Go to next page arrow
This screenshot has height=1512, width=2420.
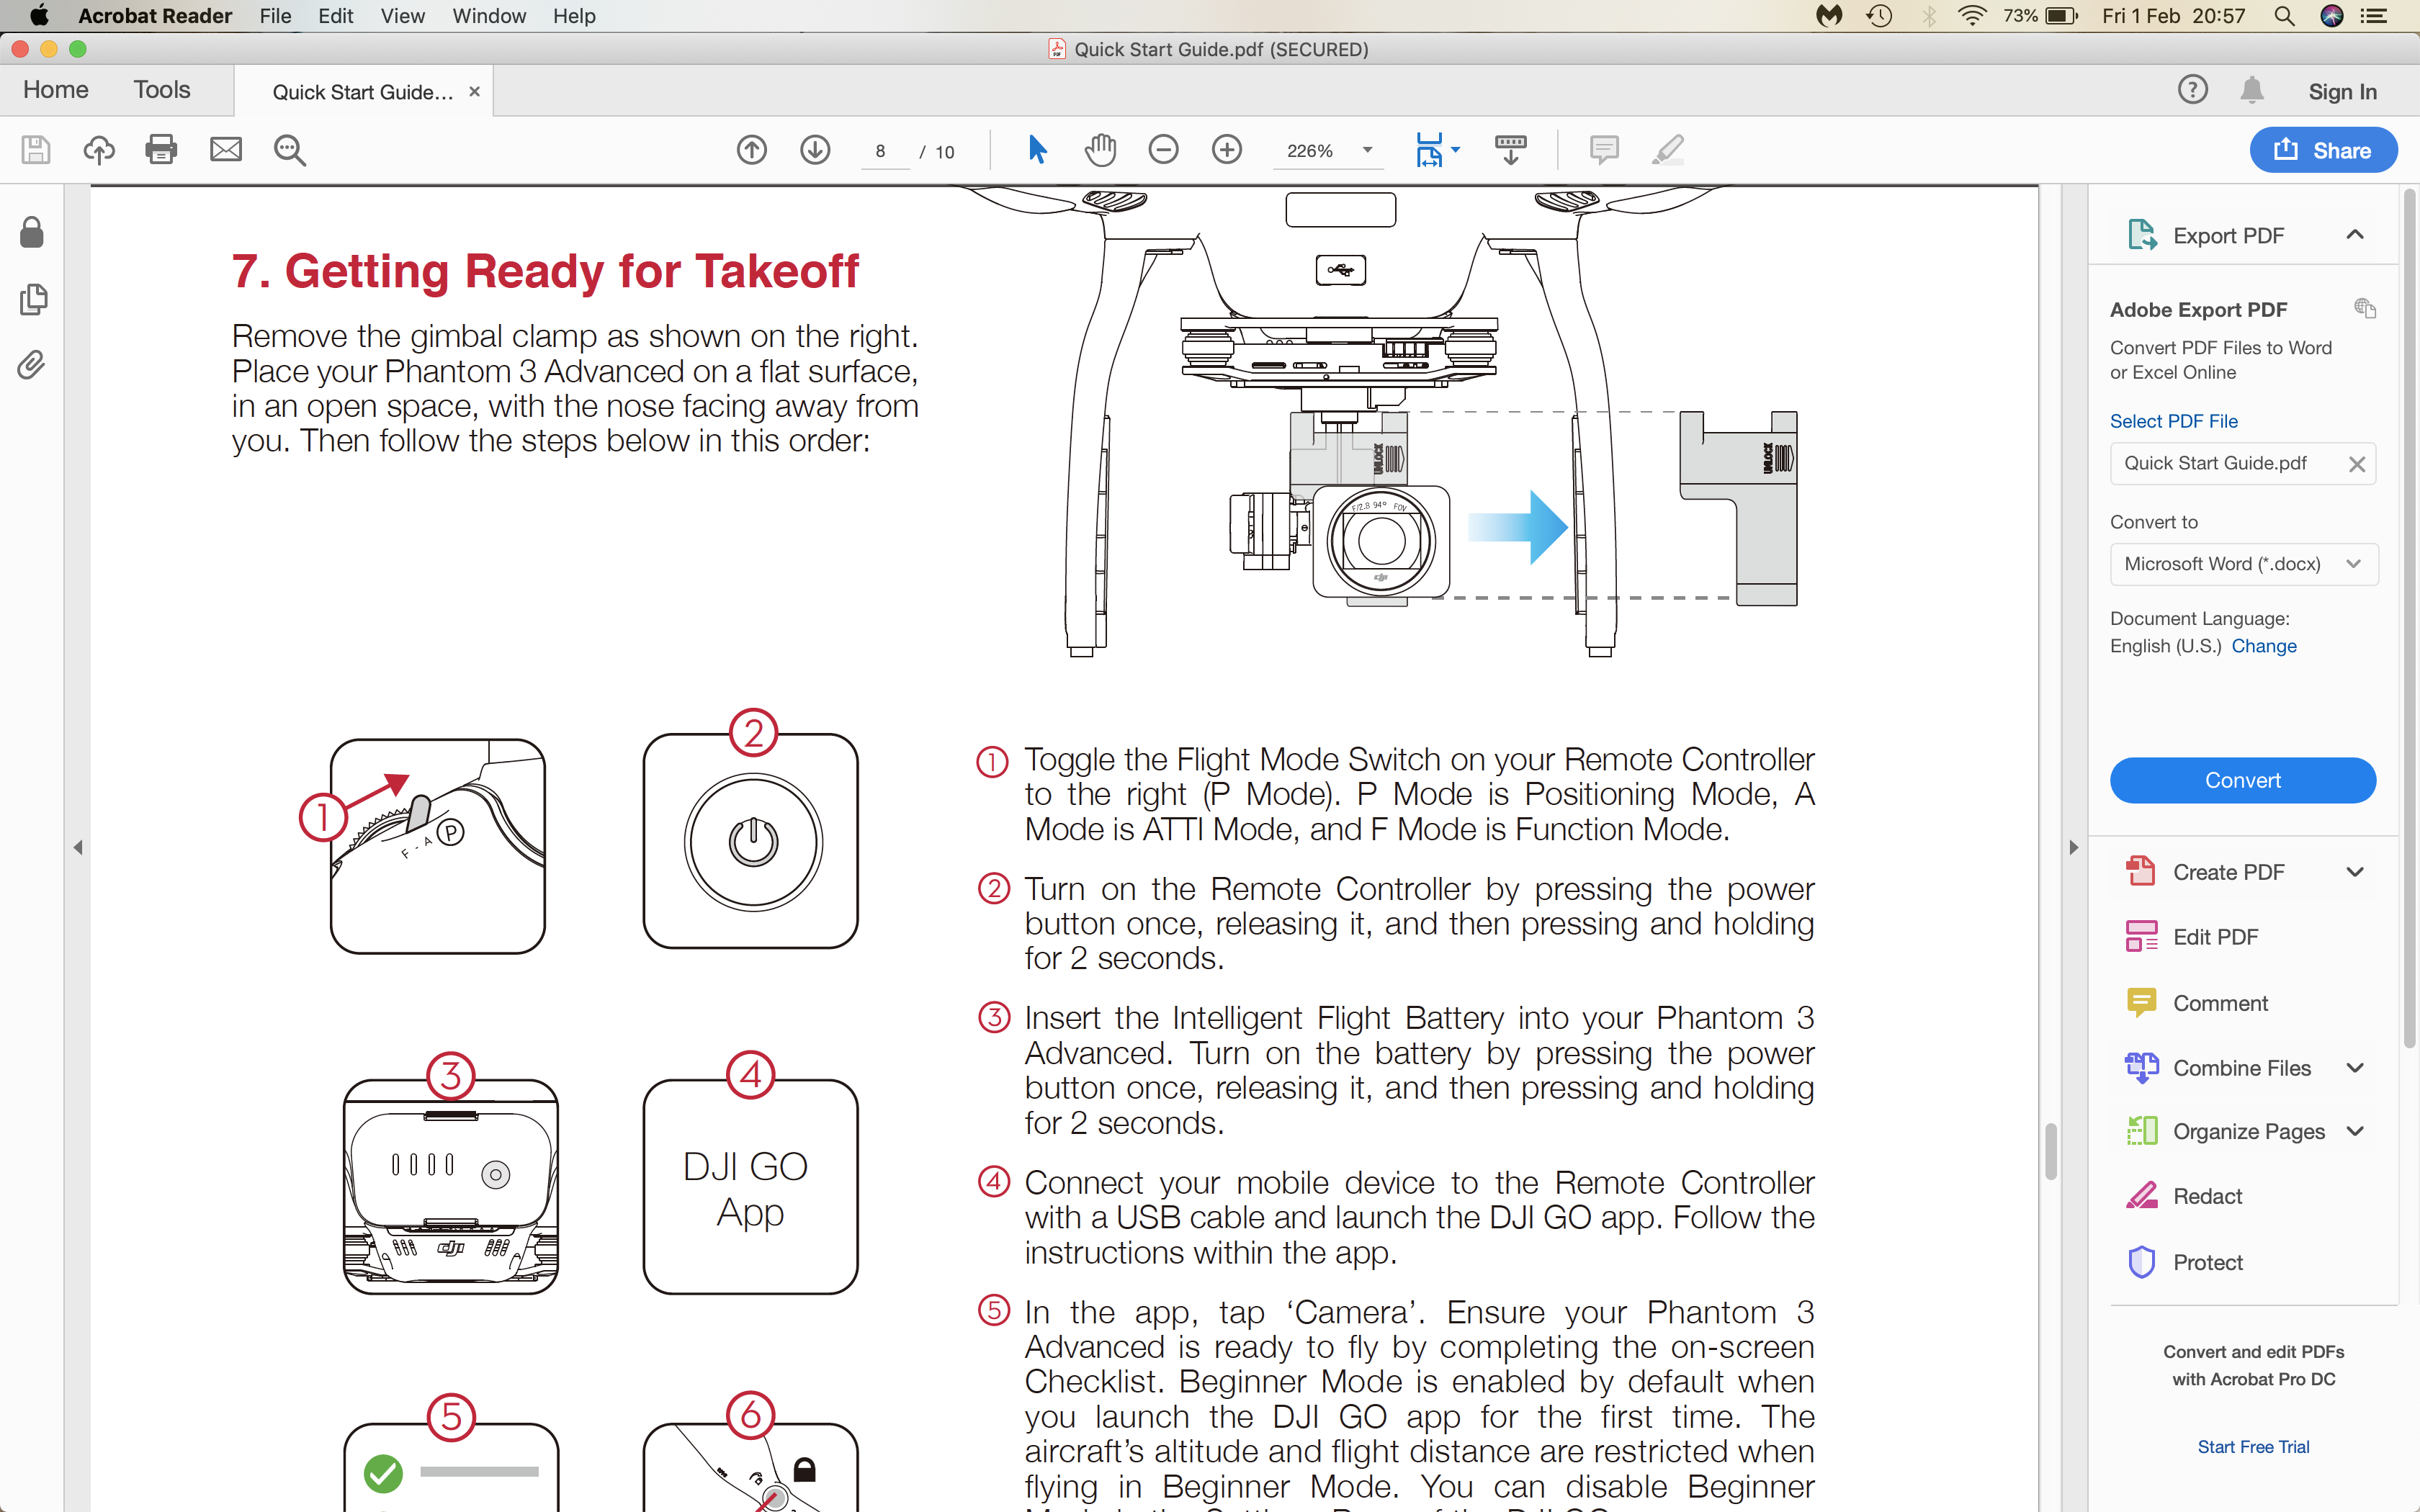coord(816,150)
